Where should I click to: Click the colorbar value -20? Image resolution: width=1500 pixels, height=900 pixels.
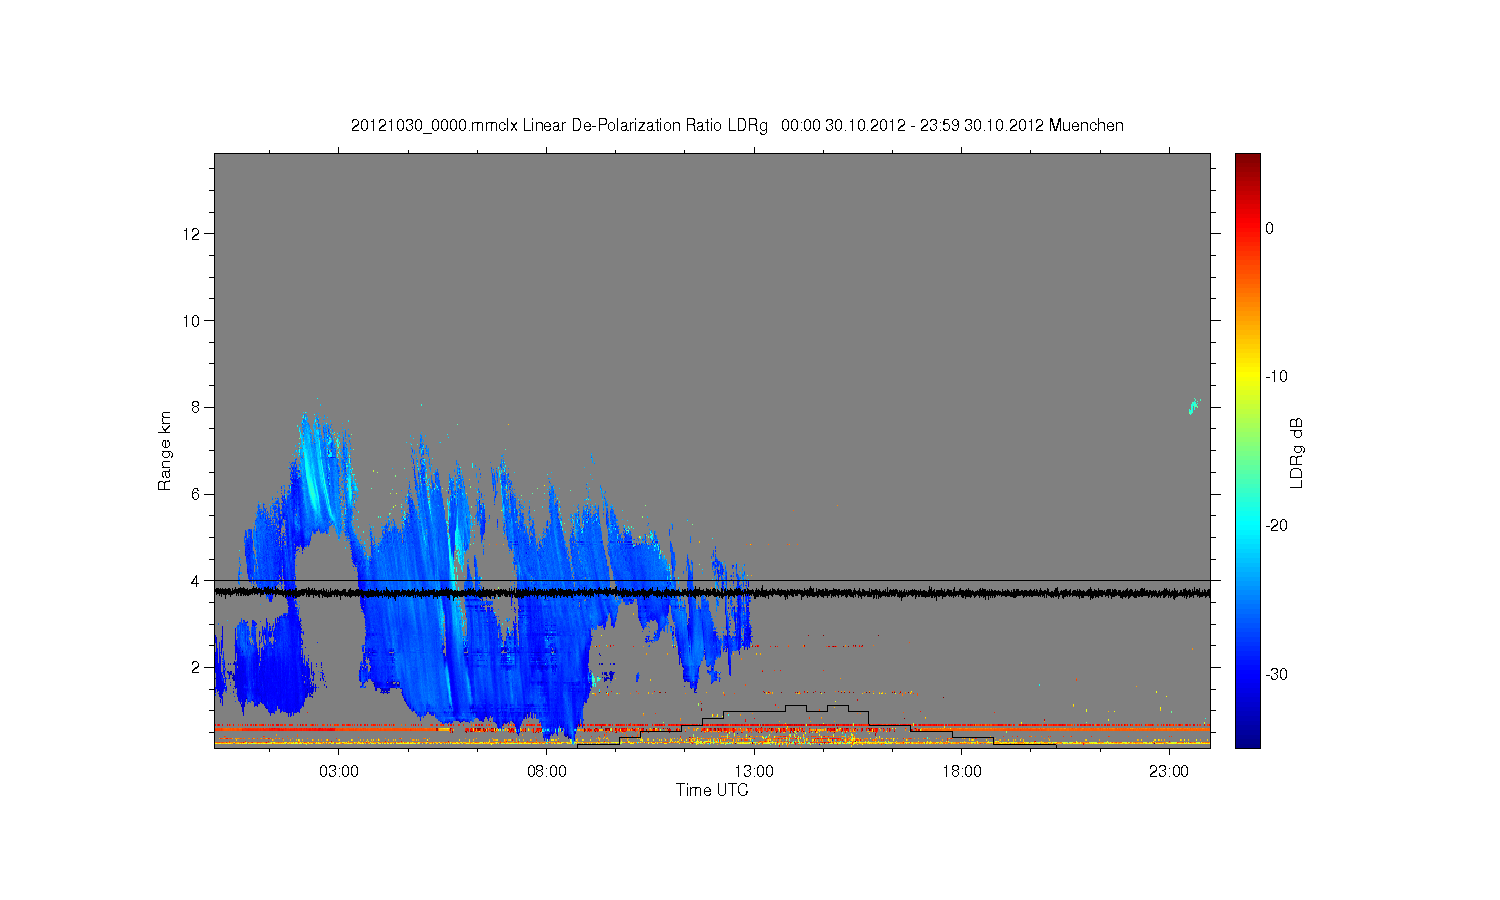coord(1276,526)
